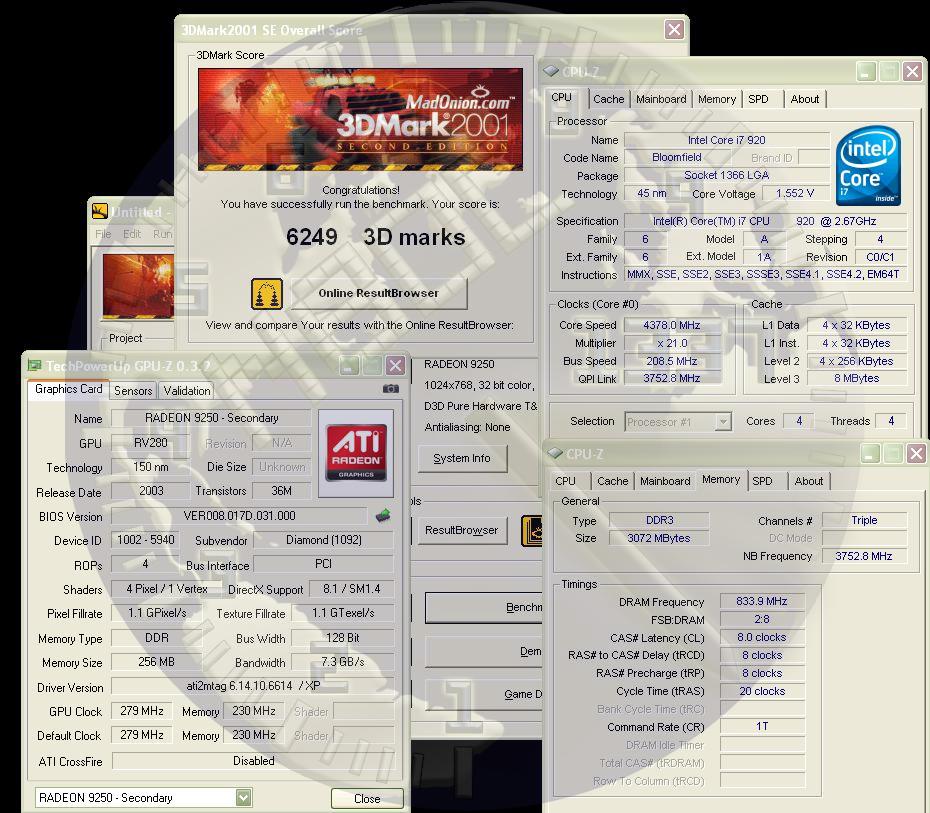Click the Bus Speed value 208.5 MHz

point(672,361)
